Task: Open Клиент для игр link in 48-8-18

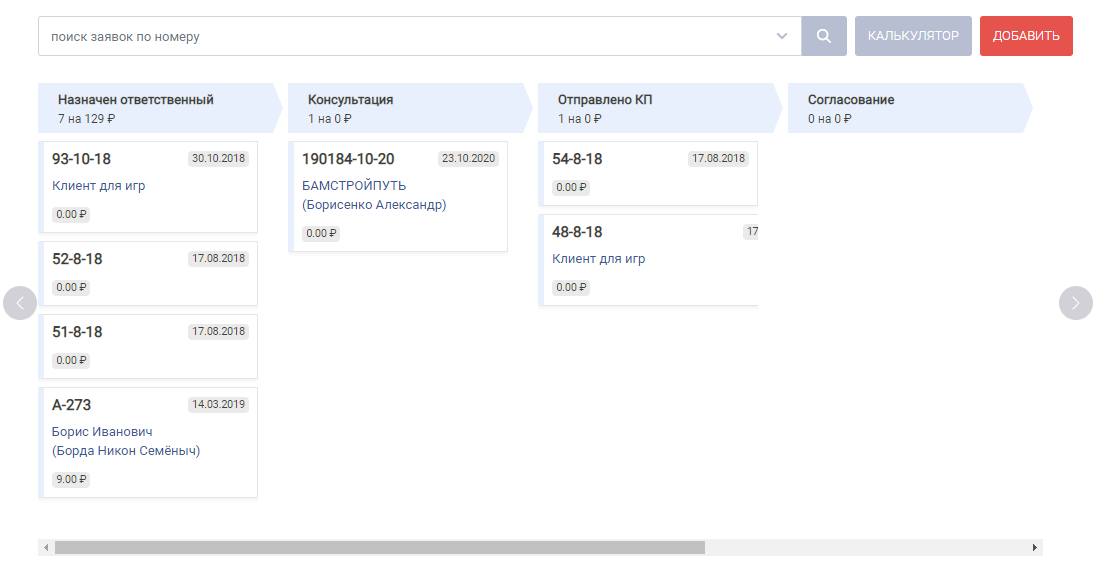Action: 598,259
